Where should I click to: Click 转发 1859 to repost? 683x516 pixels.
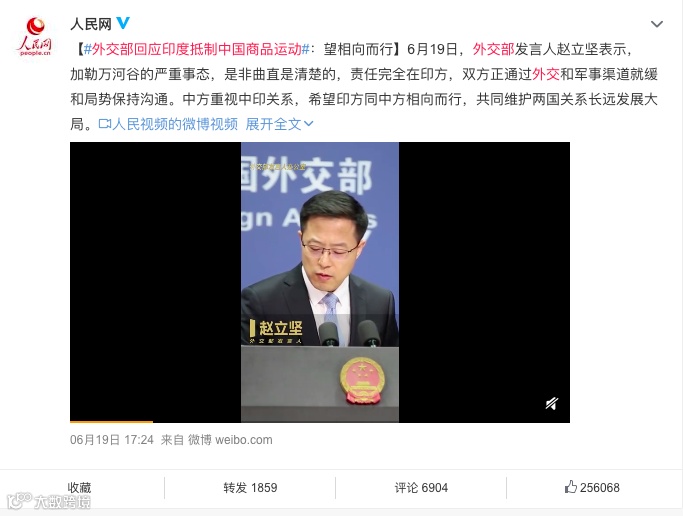pyautogui.click(x=250, y=487)
